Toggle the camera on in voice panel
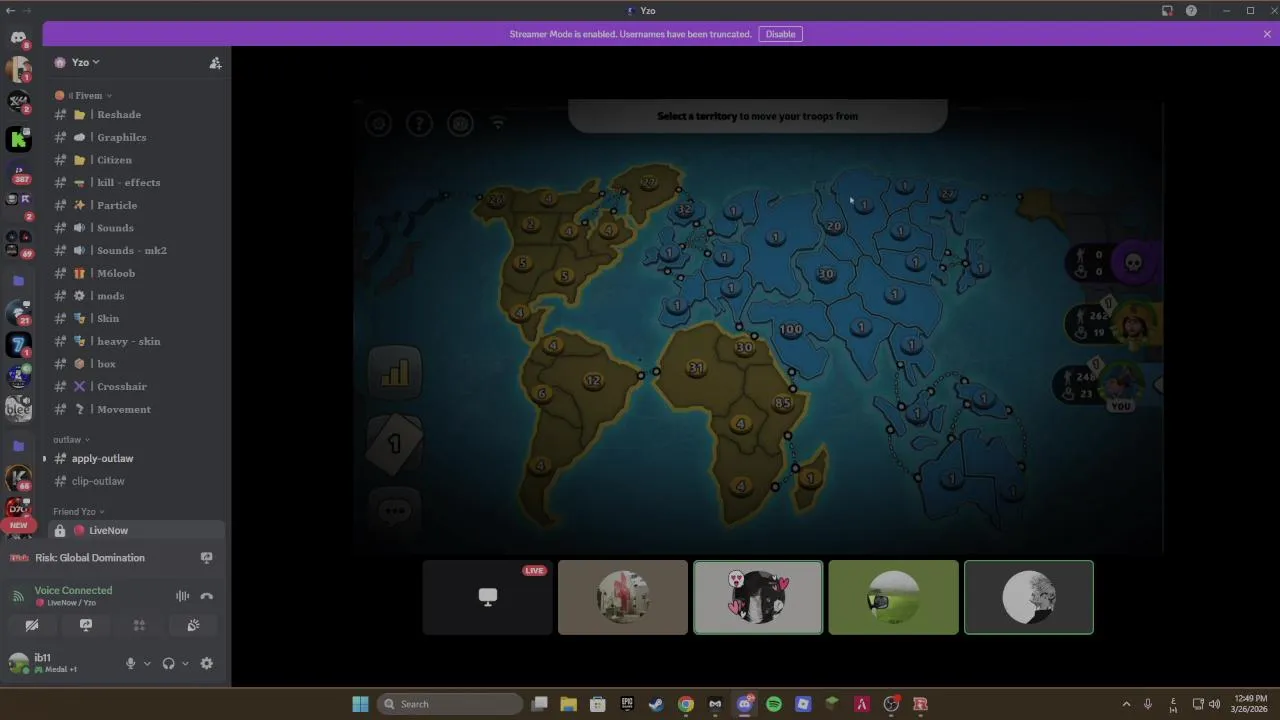1280x720 pixels. (32, 625)
